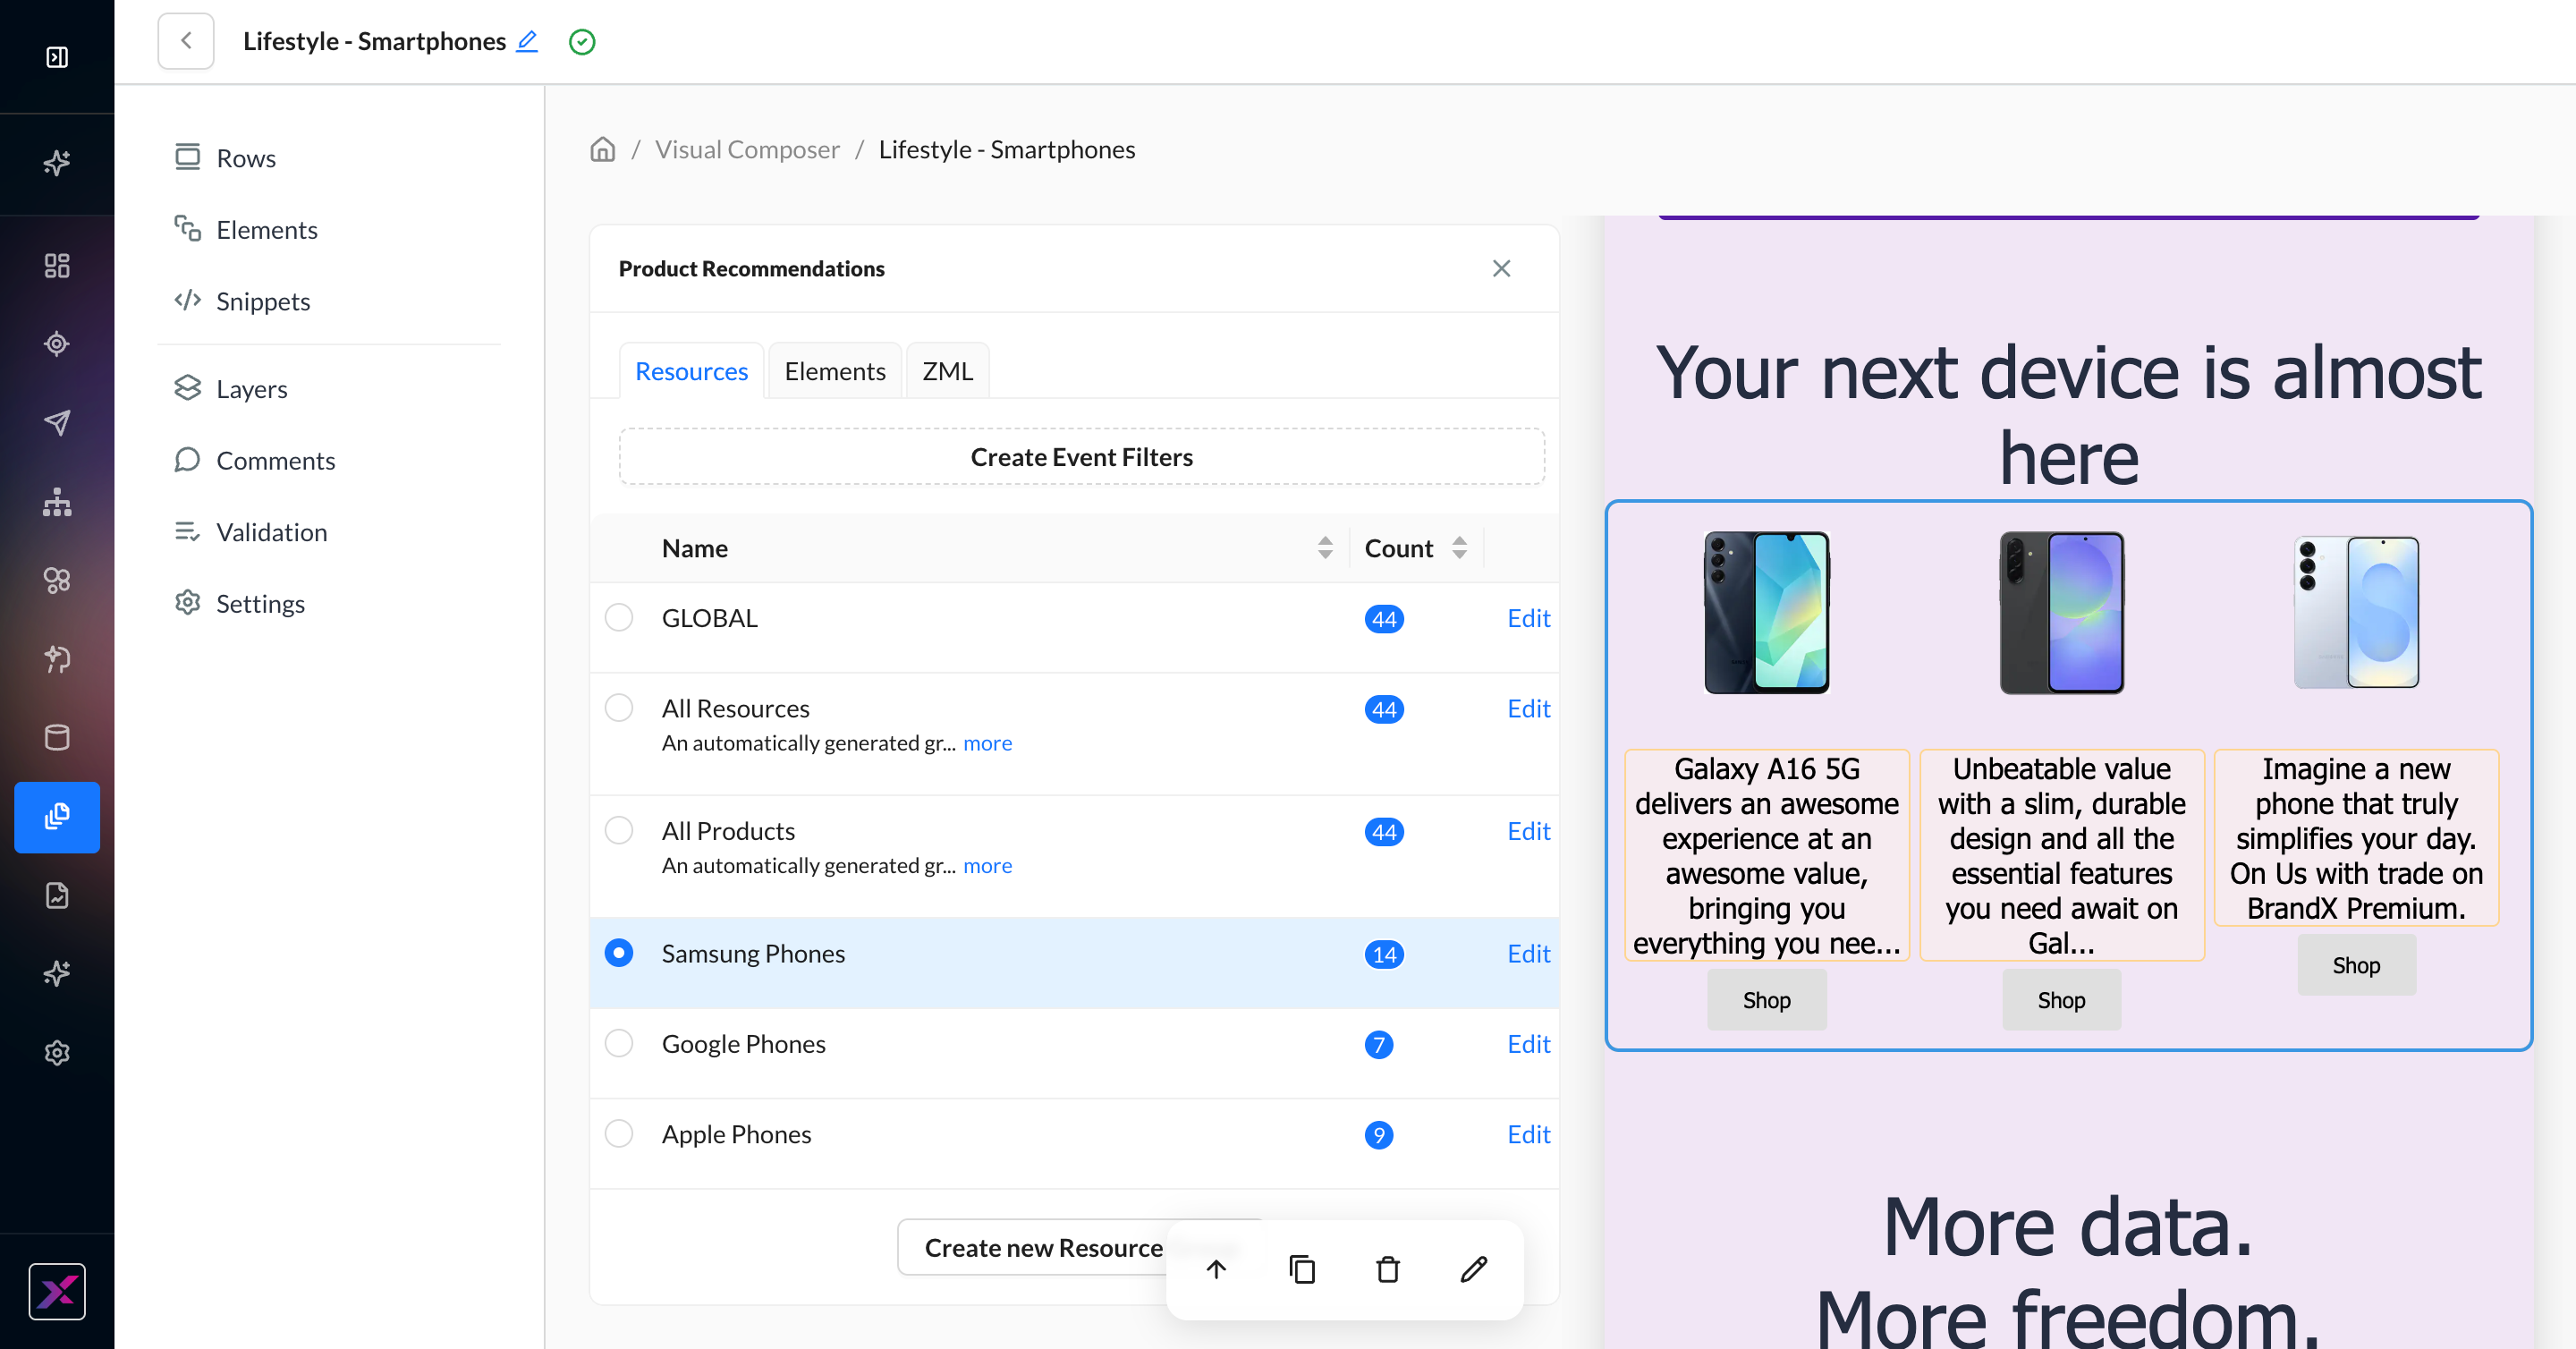Click the 'Imagine a new phone' description text
The height and width of the screenshot is (1349, 2576).
[x=2356, y=838]
